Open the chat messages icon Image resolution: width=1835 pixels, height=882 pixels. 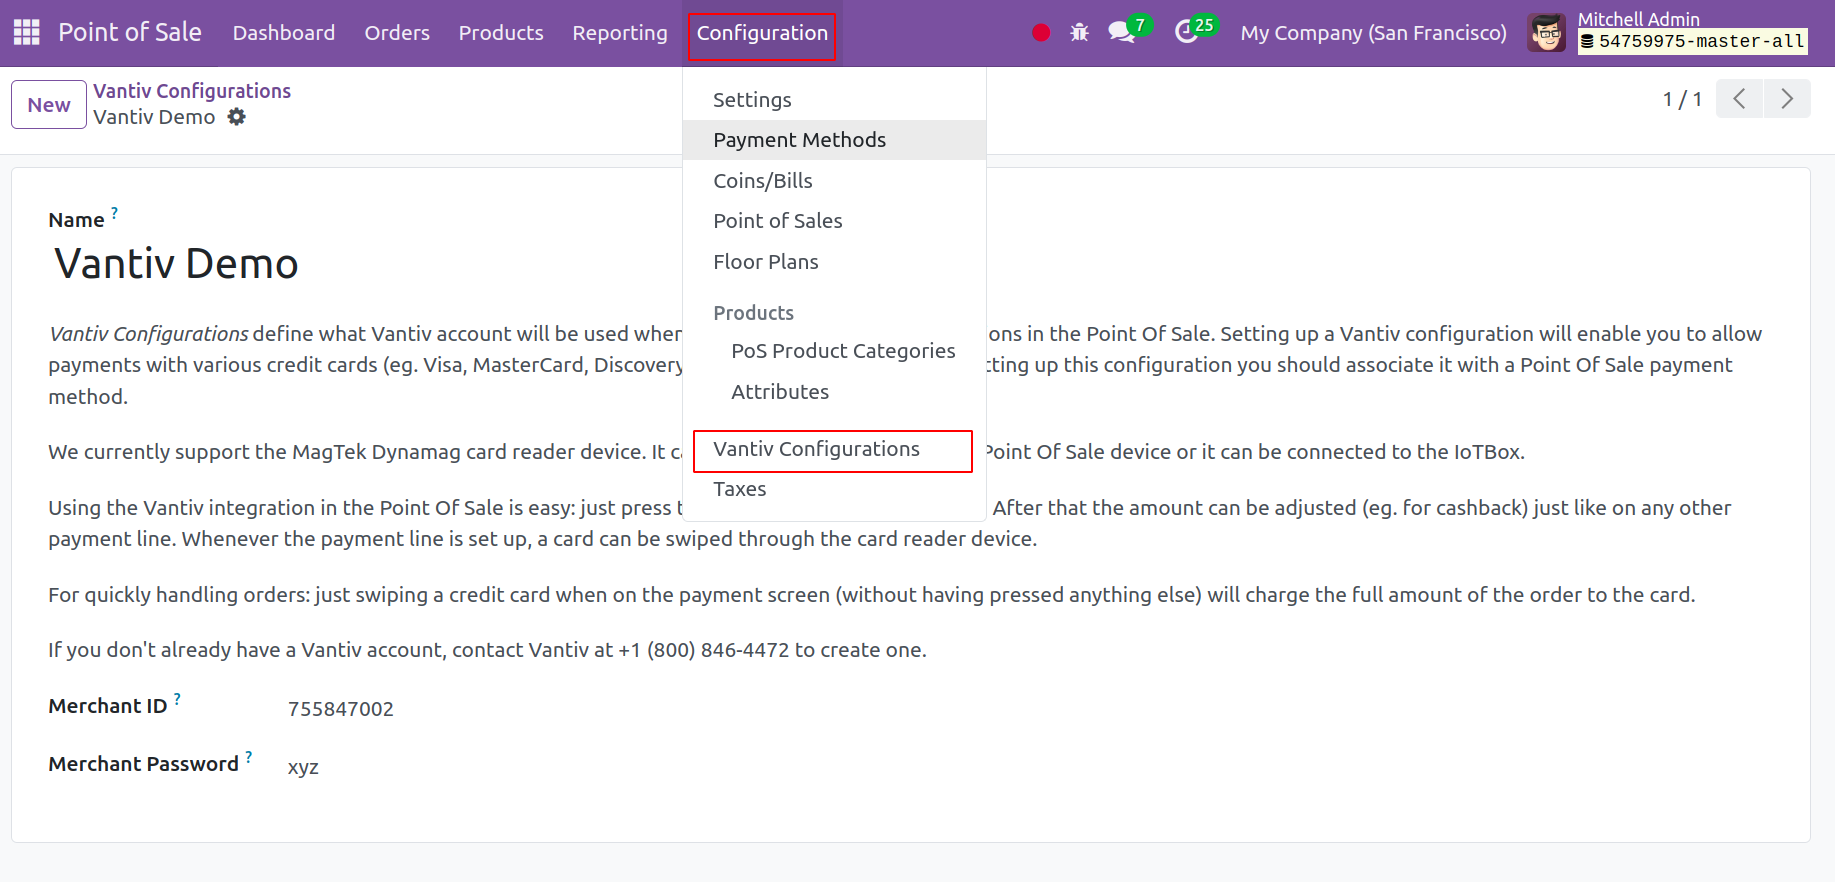point(1121,33)
